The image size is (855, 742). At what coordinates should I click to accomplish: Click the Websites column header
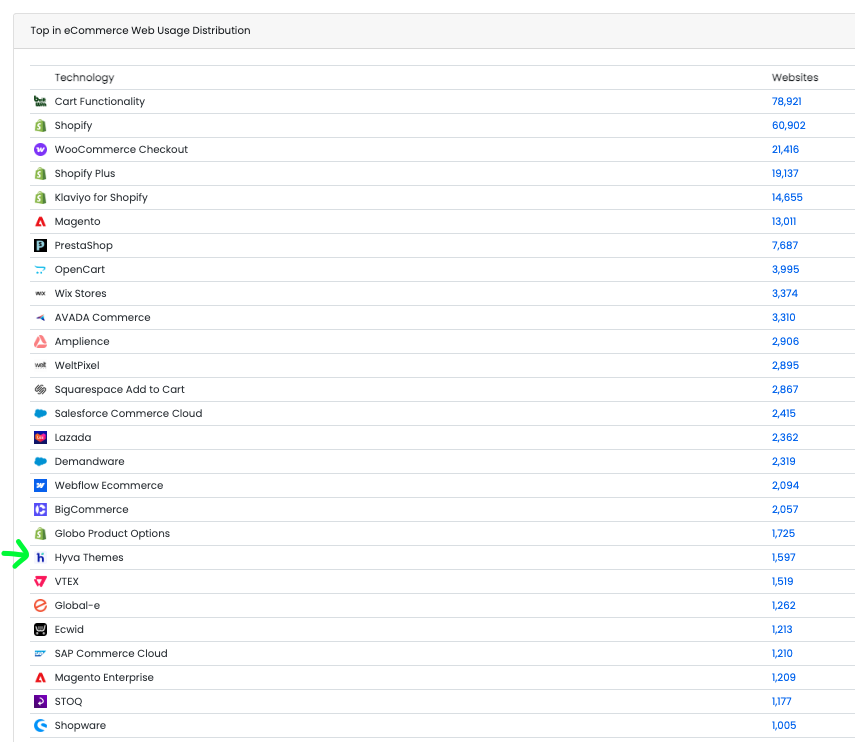click(x=794, y=77)
